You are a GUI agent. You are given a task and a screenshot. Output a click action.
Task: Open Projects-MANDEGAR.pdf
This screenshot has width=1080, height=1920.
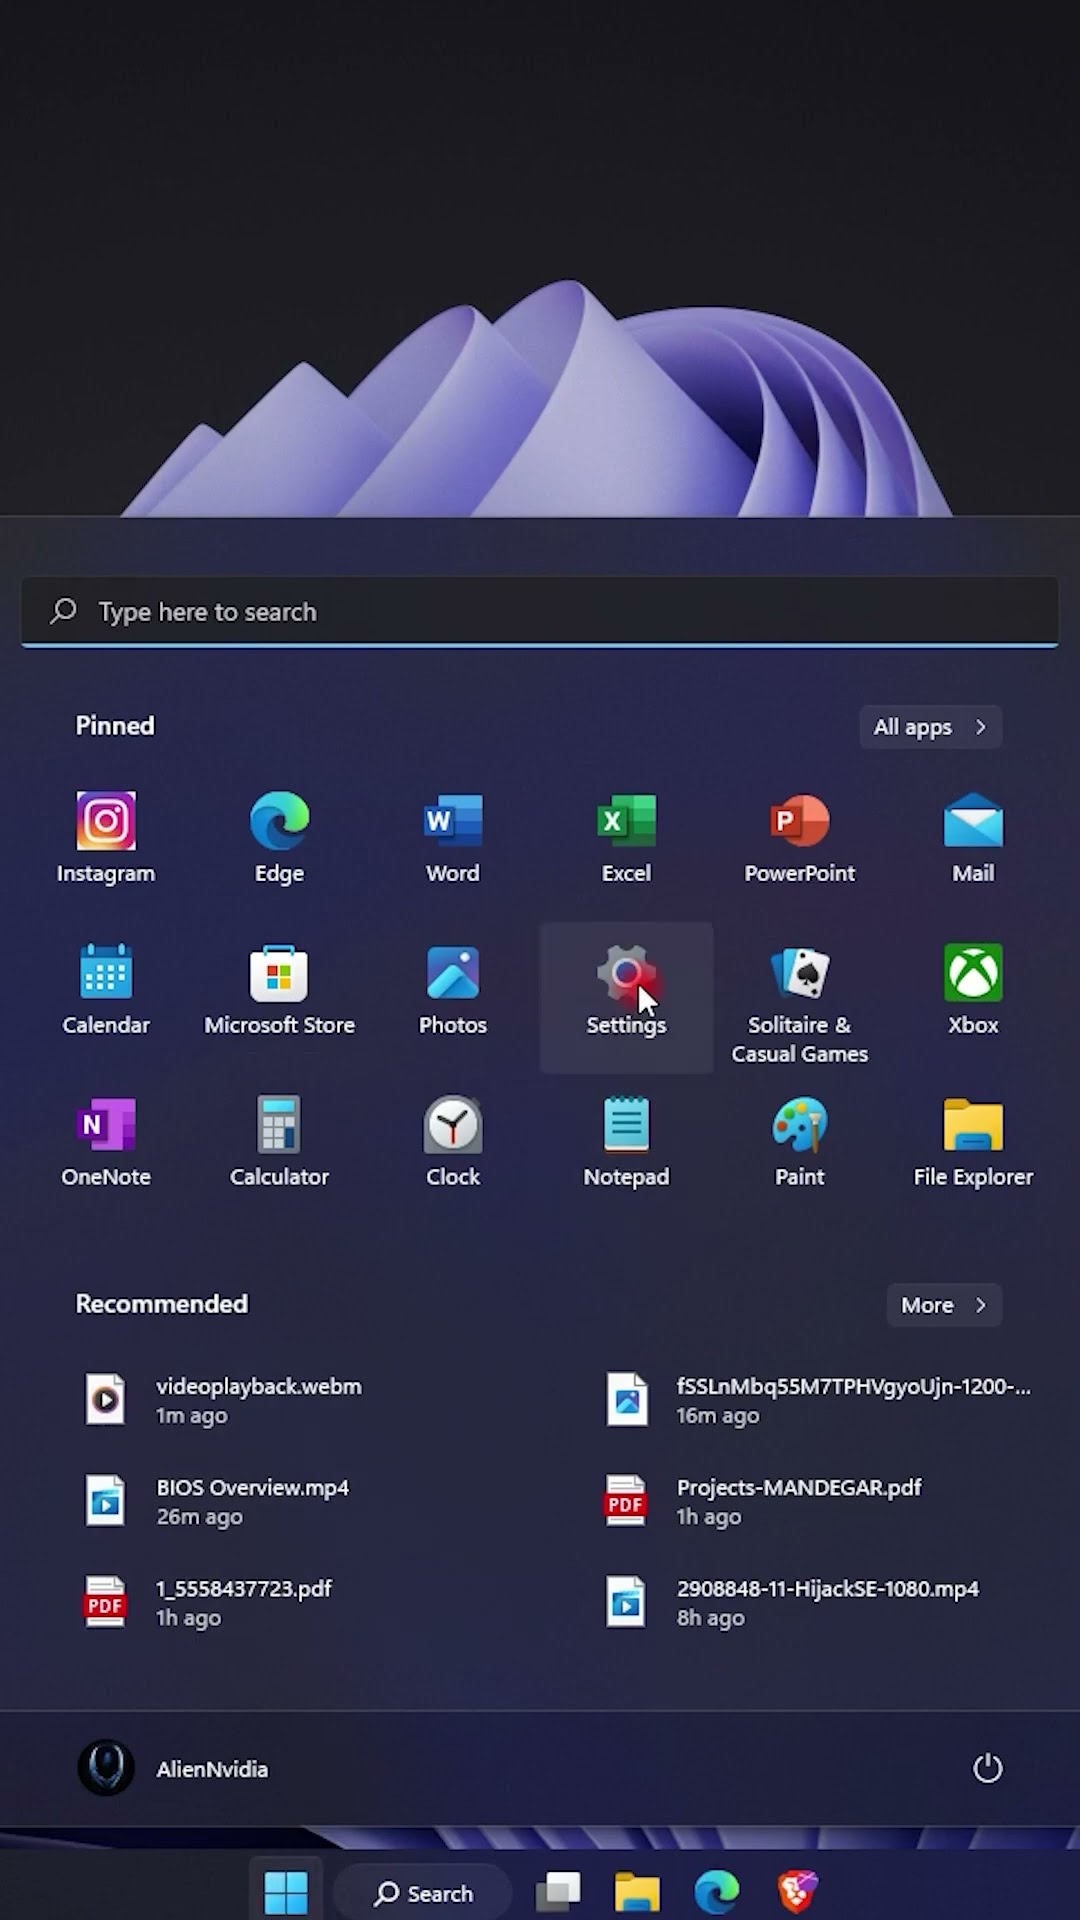tap(763, 1501)
